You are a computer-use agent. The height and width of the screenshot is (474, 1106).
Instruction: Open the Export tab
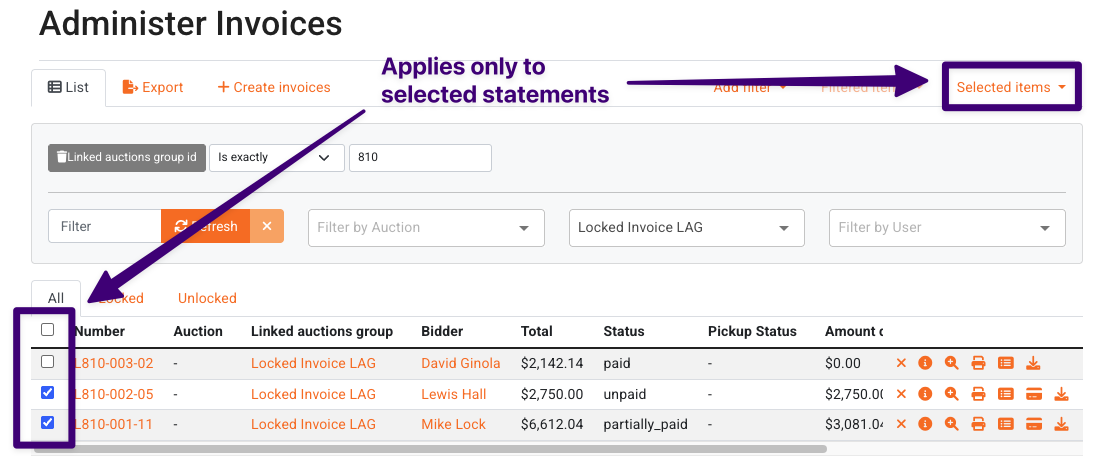(152, 87)
